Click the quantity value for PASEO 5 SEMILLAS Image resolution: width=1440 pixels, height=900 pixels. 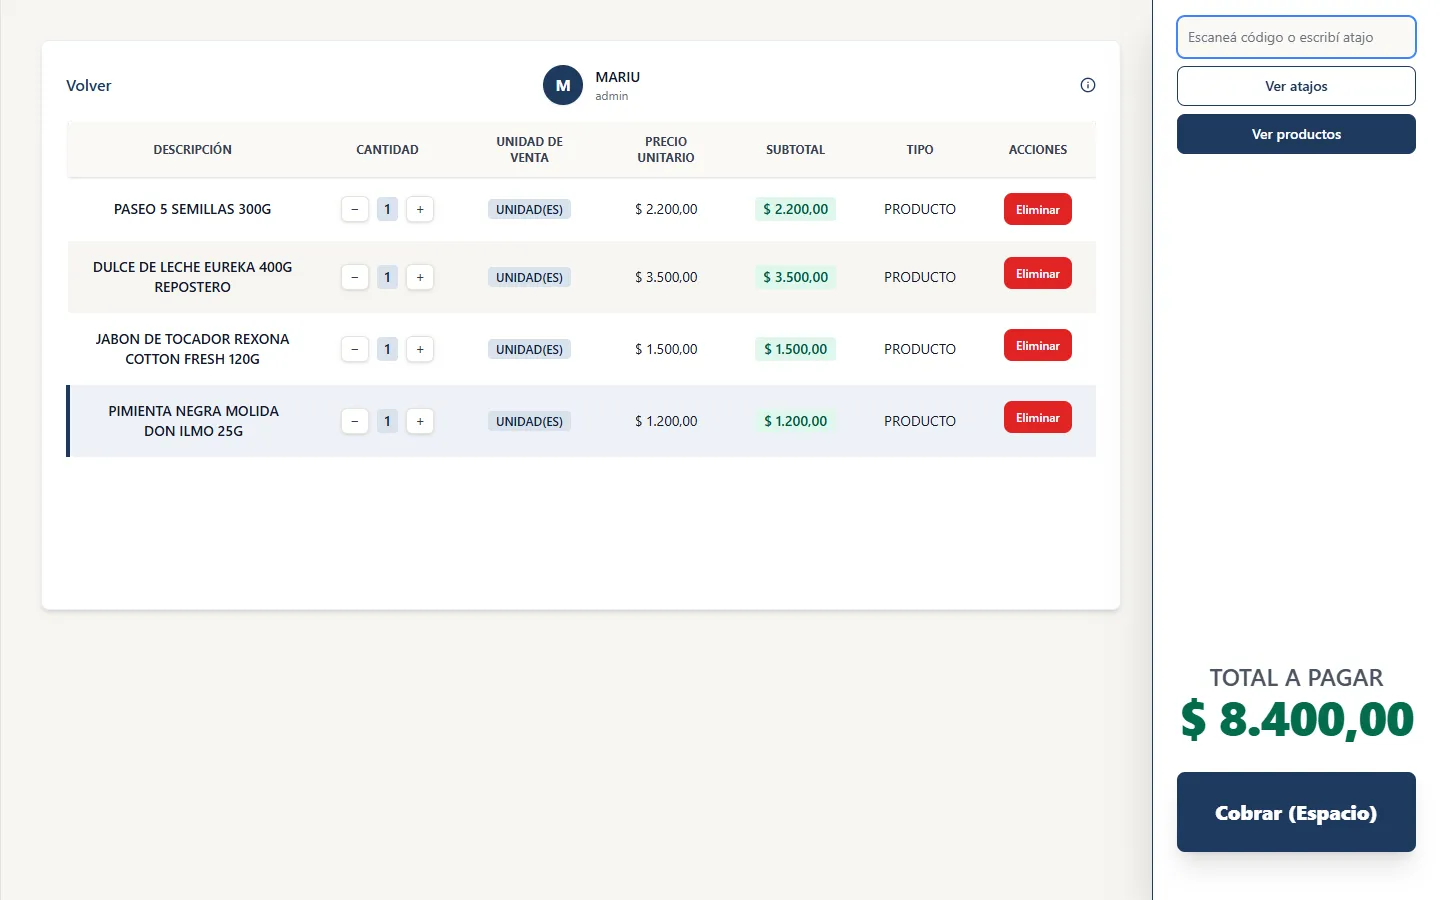[387, 209]
